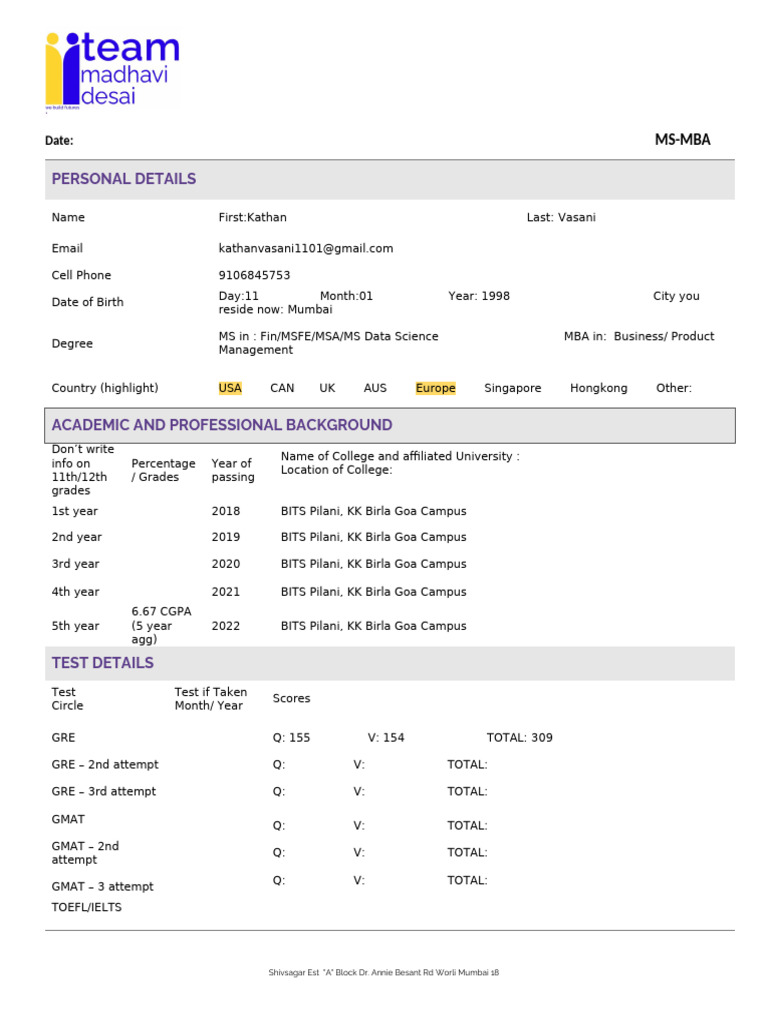Click year of passing '2019'
Screen dimensions: 768x1024
(225, 537)
